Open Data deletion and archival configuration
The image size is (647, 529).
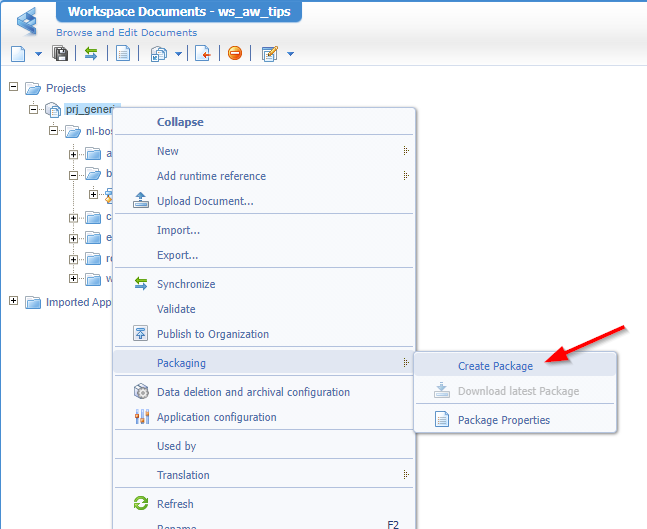click(253, 392)
